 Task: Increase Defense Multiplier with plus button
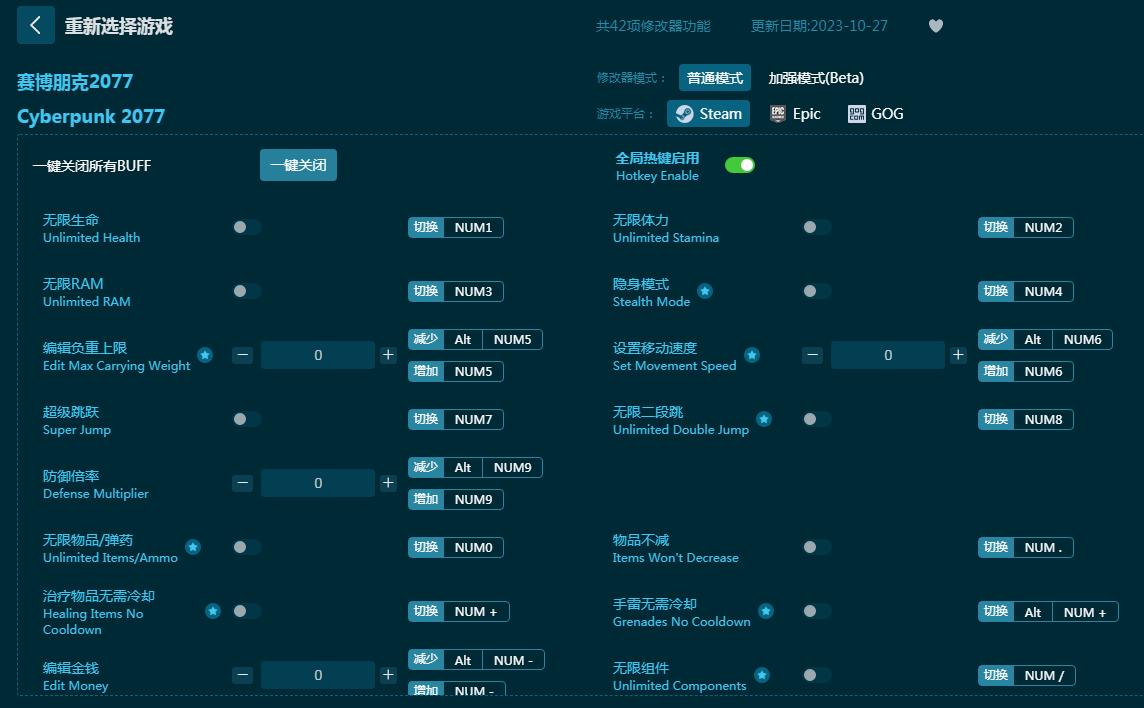tap(388, 483)
